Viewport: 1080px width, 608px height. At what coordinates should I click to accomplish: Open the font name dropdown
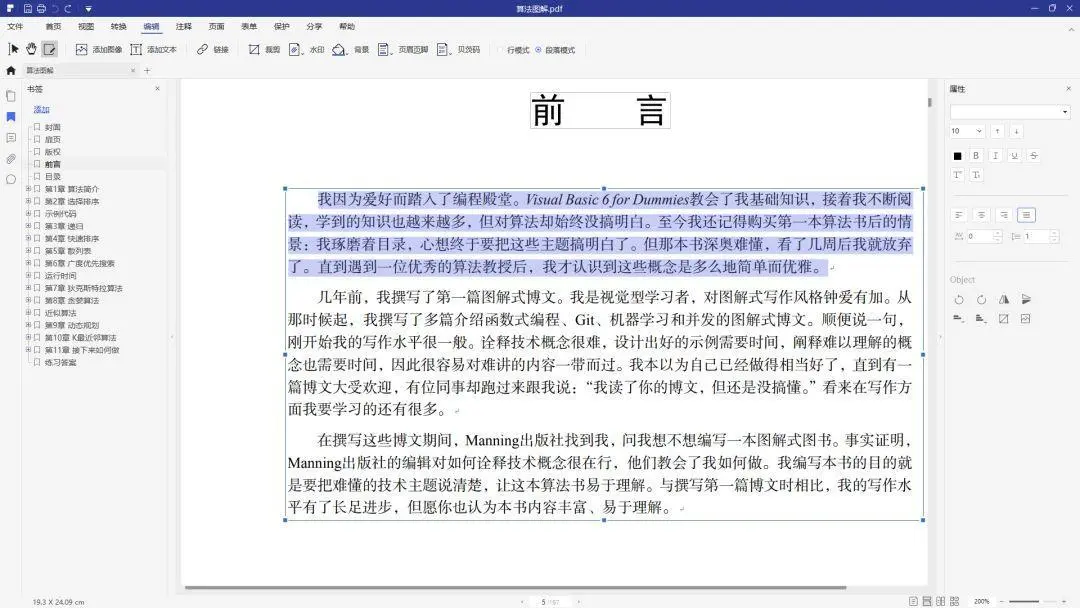click(x=1010, y=112)
